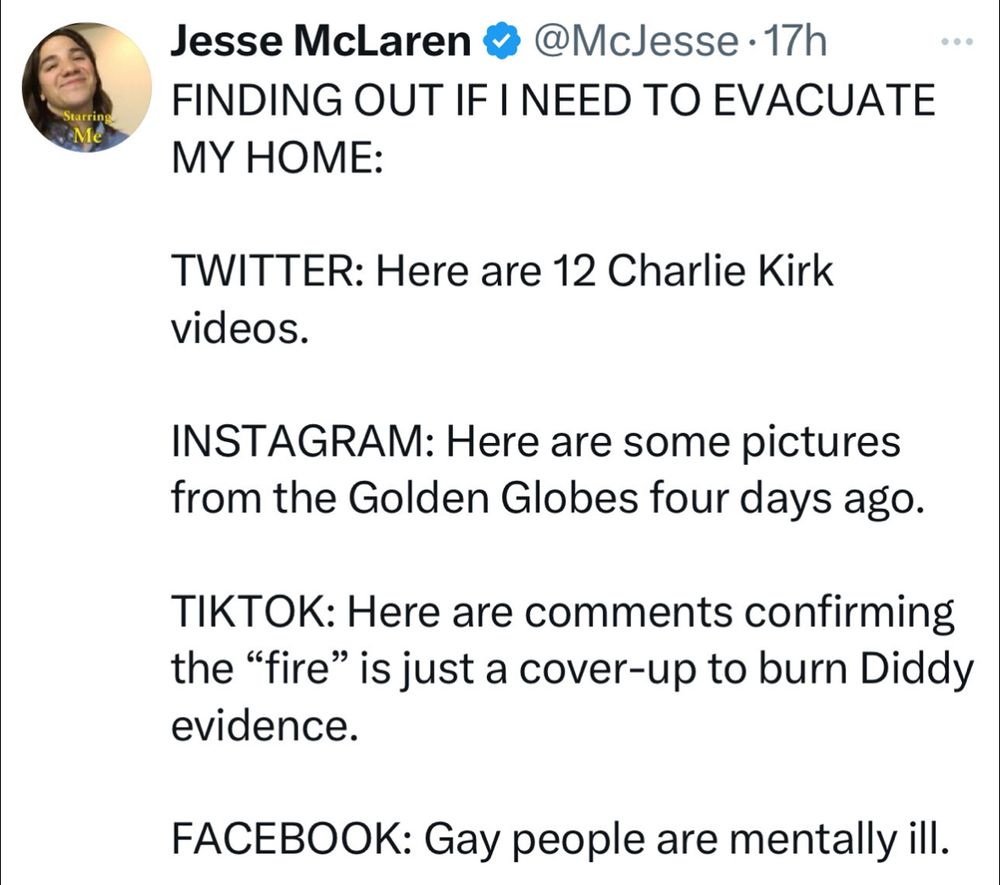Select the 'FINDING OUT IF I NEED TO EVACUATE' line
The width and height of the screenshot is (1000, 885).
tap(553, 100)
